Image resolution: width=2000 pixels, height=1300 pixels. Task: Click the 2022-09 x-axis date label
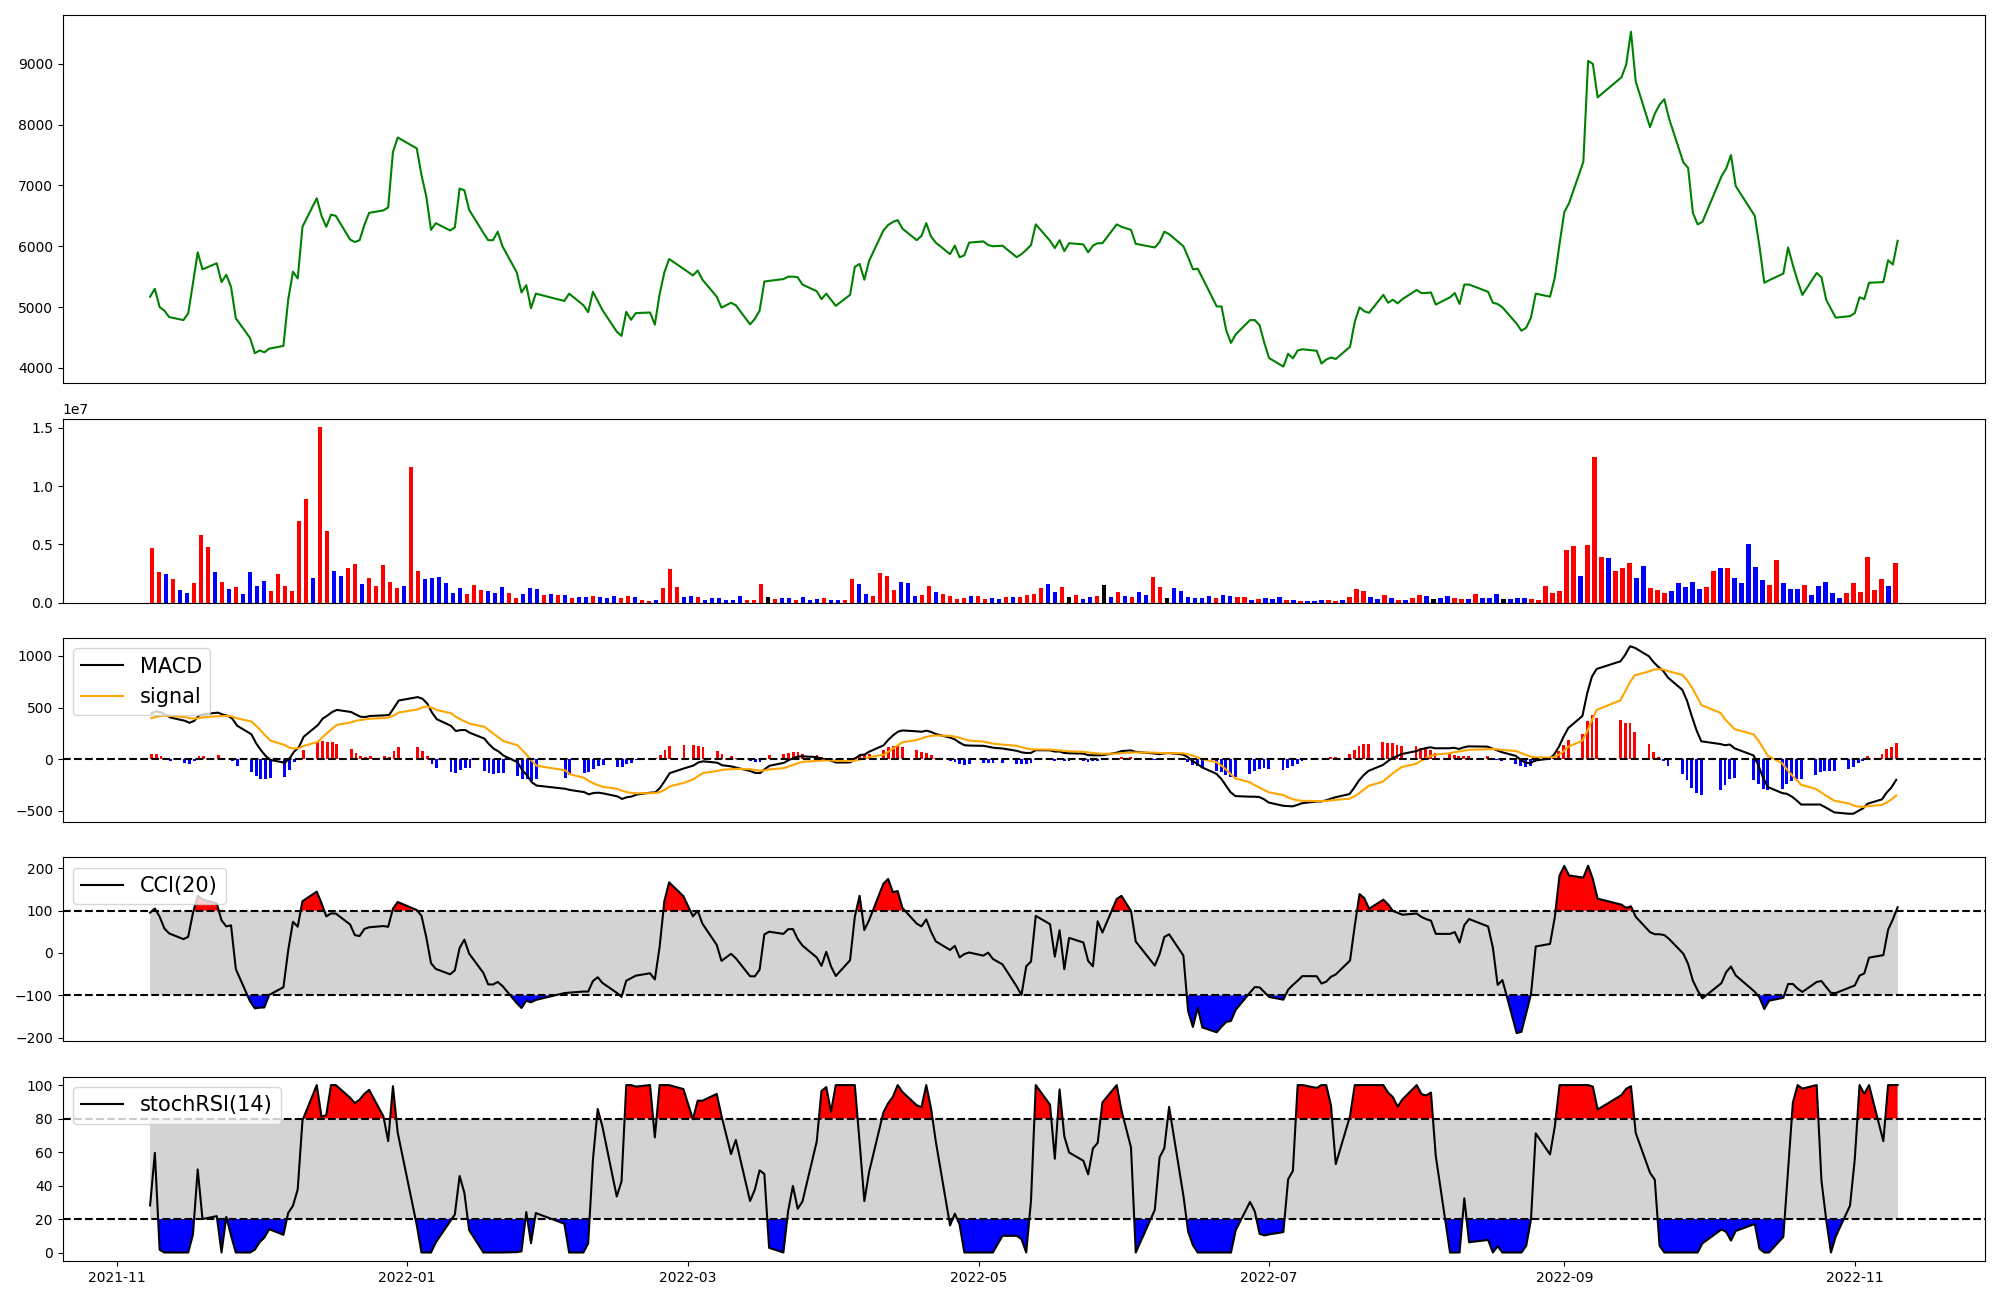tap(1564, 1277)
